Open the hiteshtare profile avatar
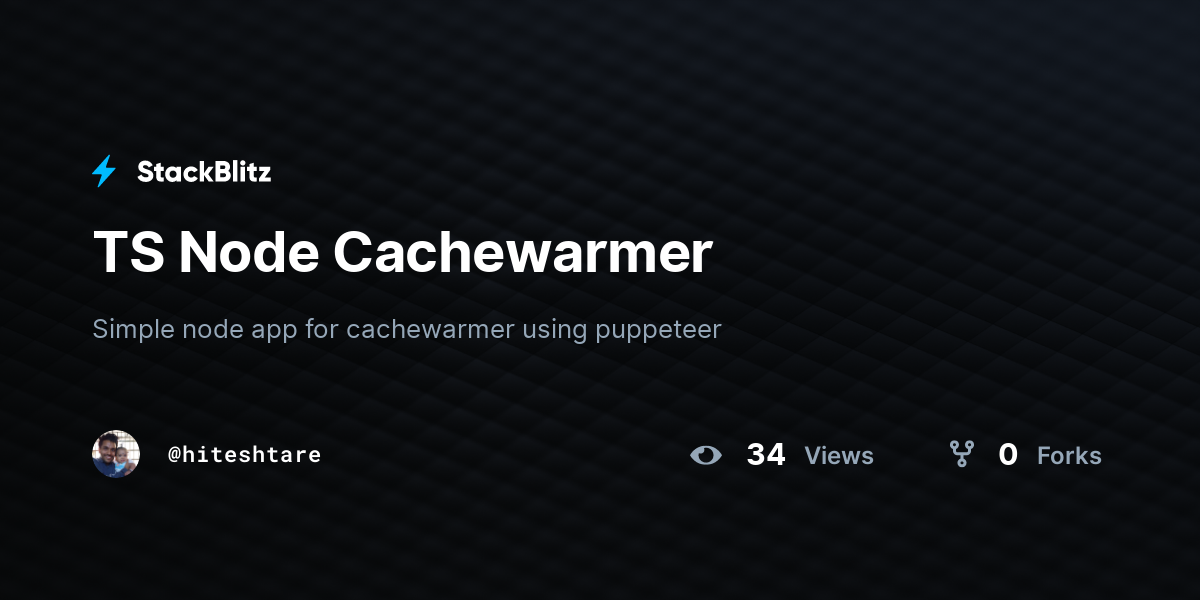The image size is (1200, 600). pos(116,454)
